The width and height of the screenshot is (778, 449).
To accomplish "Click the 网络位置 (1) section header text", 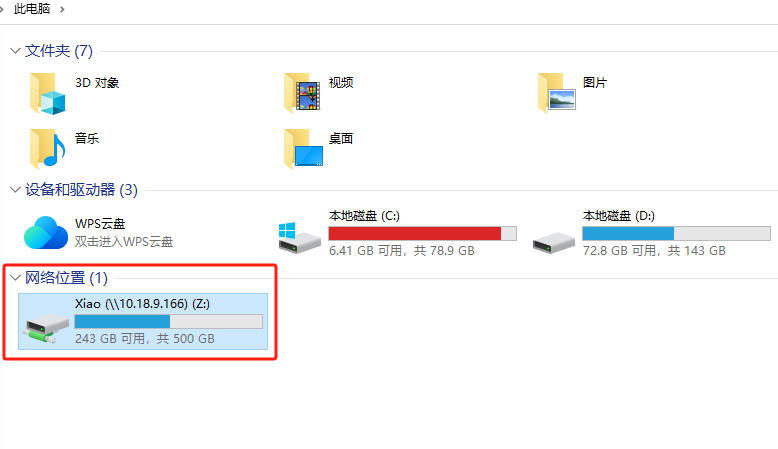I will pyautogui.click(x=66, y=278).
